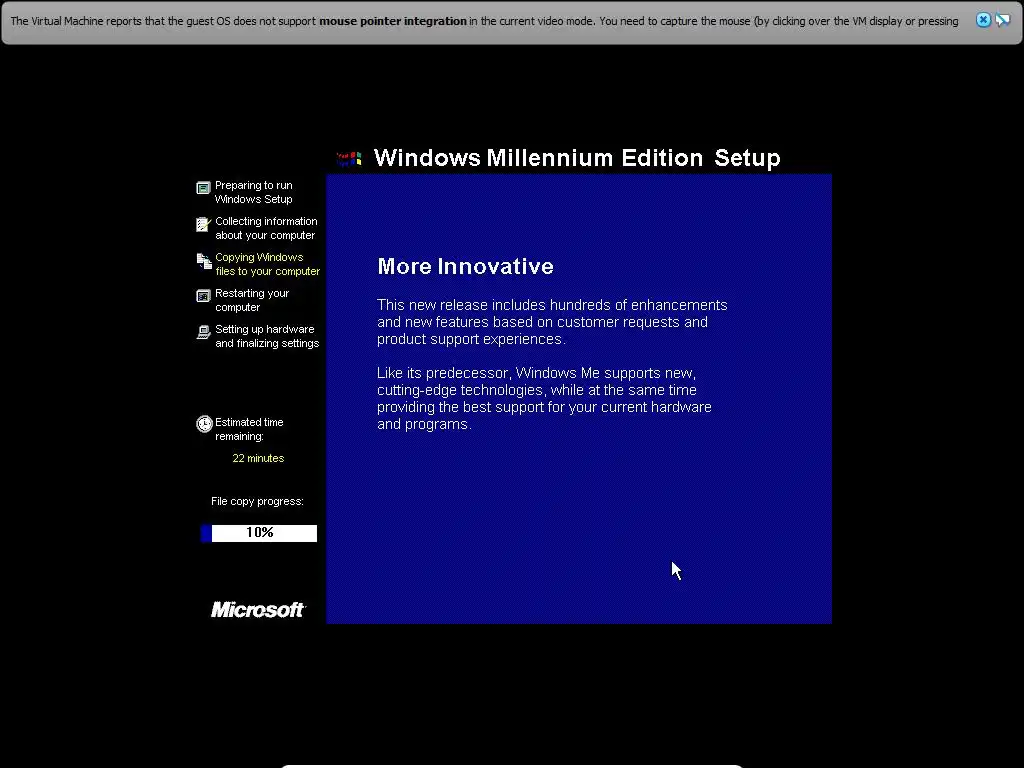Click the Copying Windows files icon
The image size is (1024, 768).
tap(204, 261)
